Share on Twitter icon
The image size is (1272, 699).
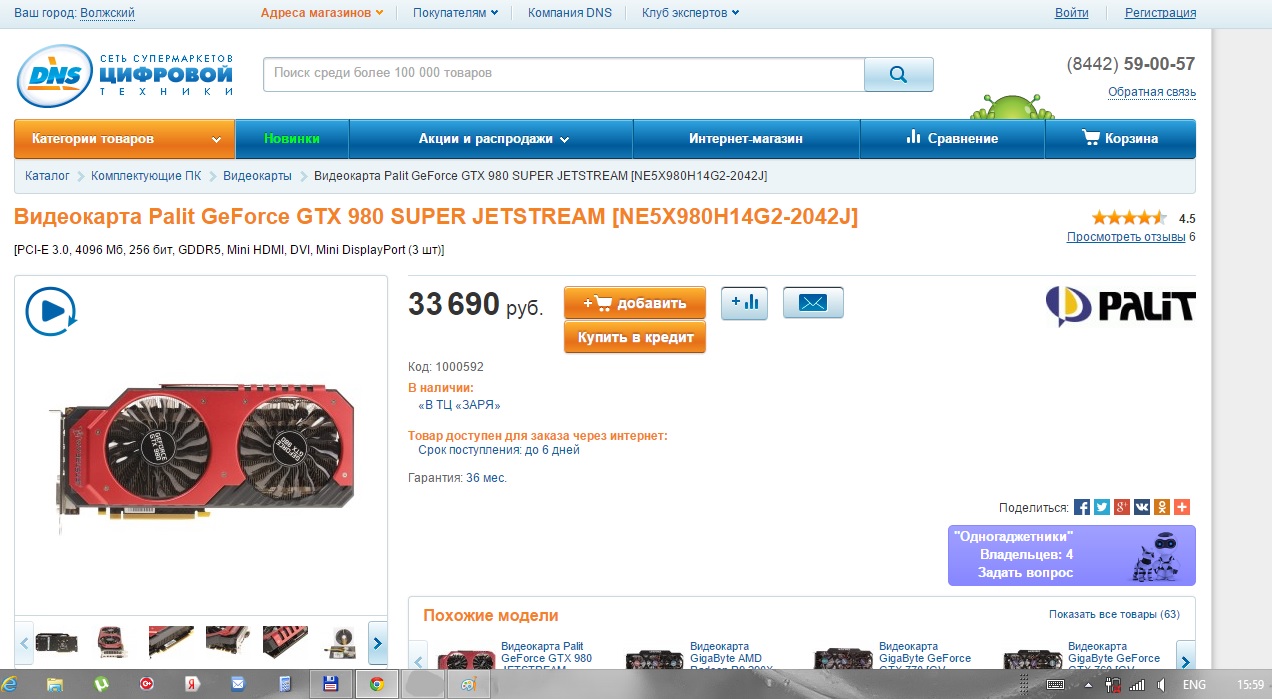(x=1102, y=507)
